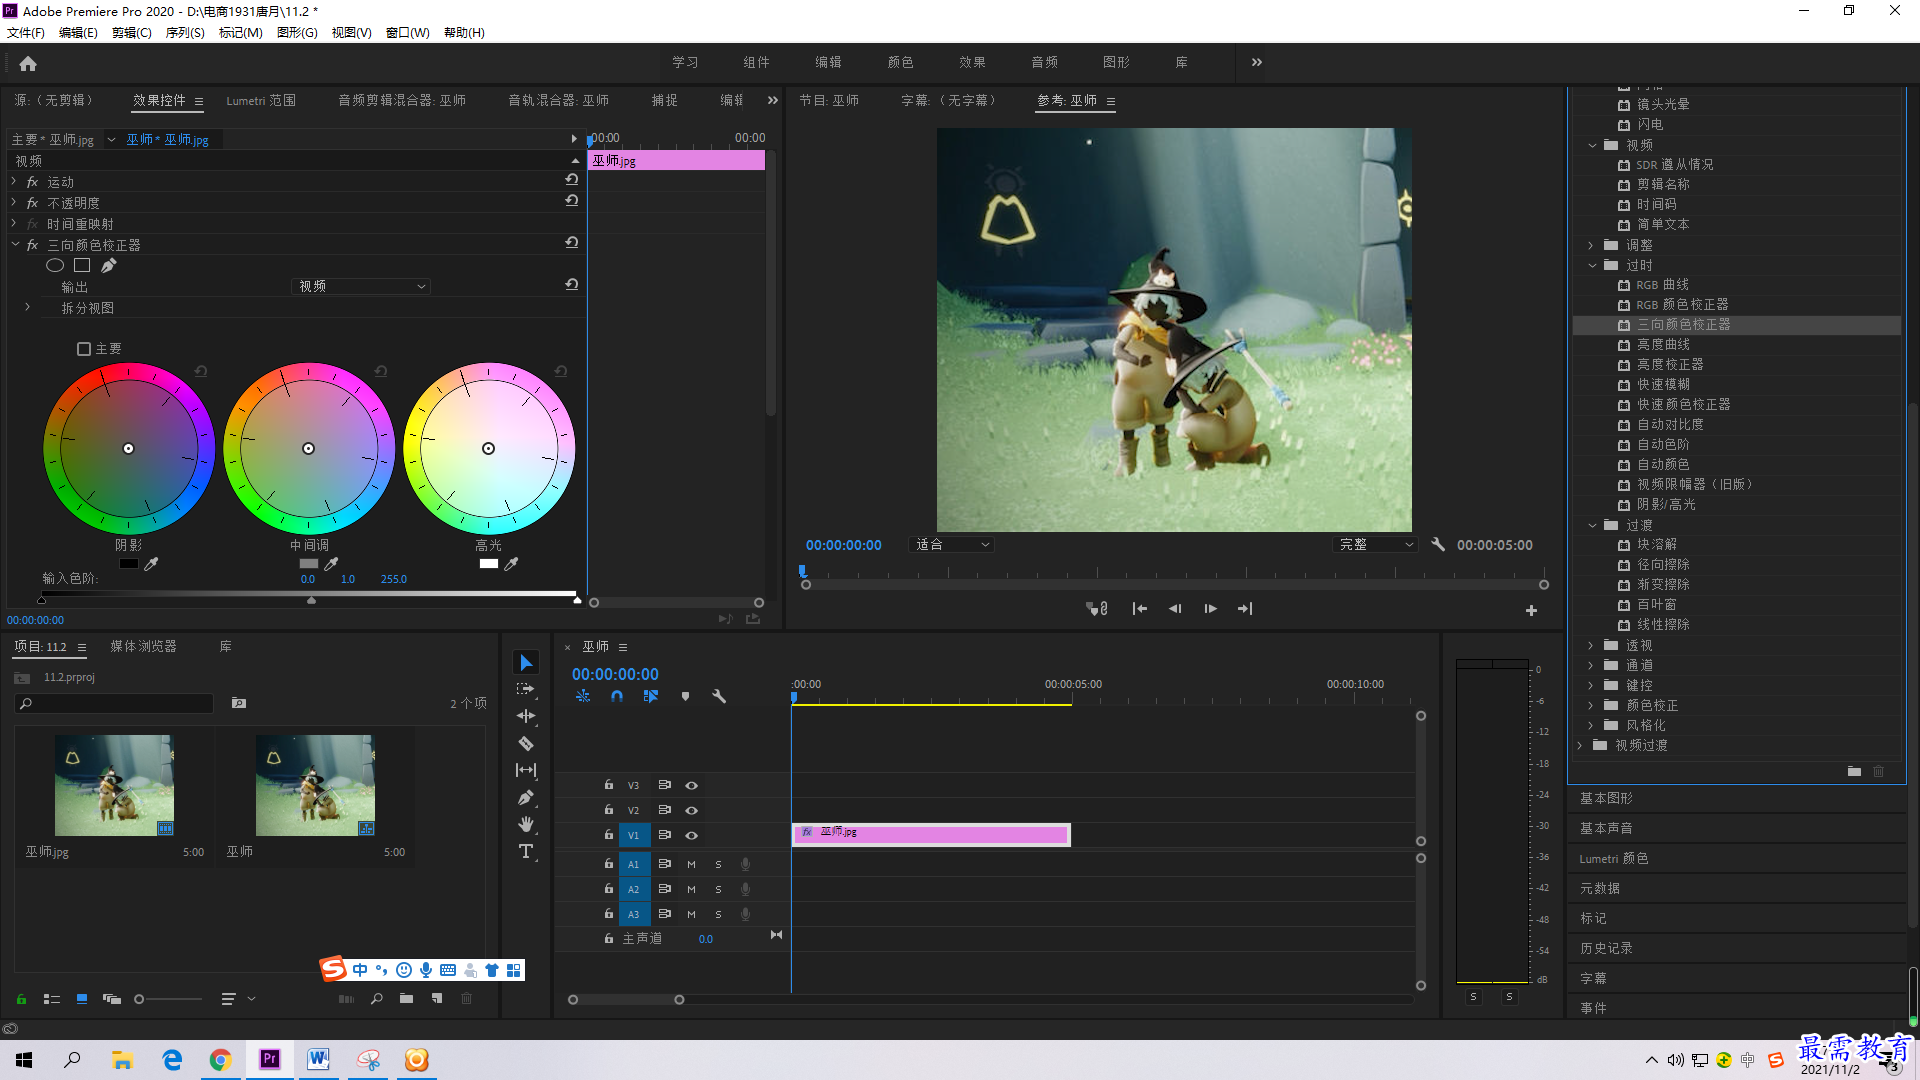The height and width of the screenshot is (1080, 1920).
Task: Open the 完整 playback resolution dropdown
Action: 1375,545
